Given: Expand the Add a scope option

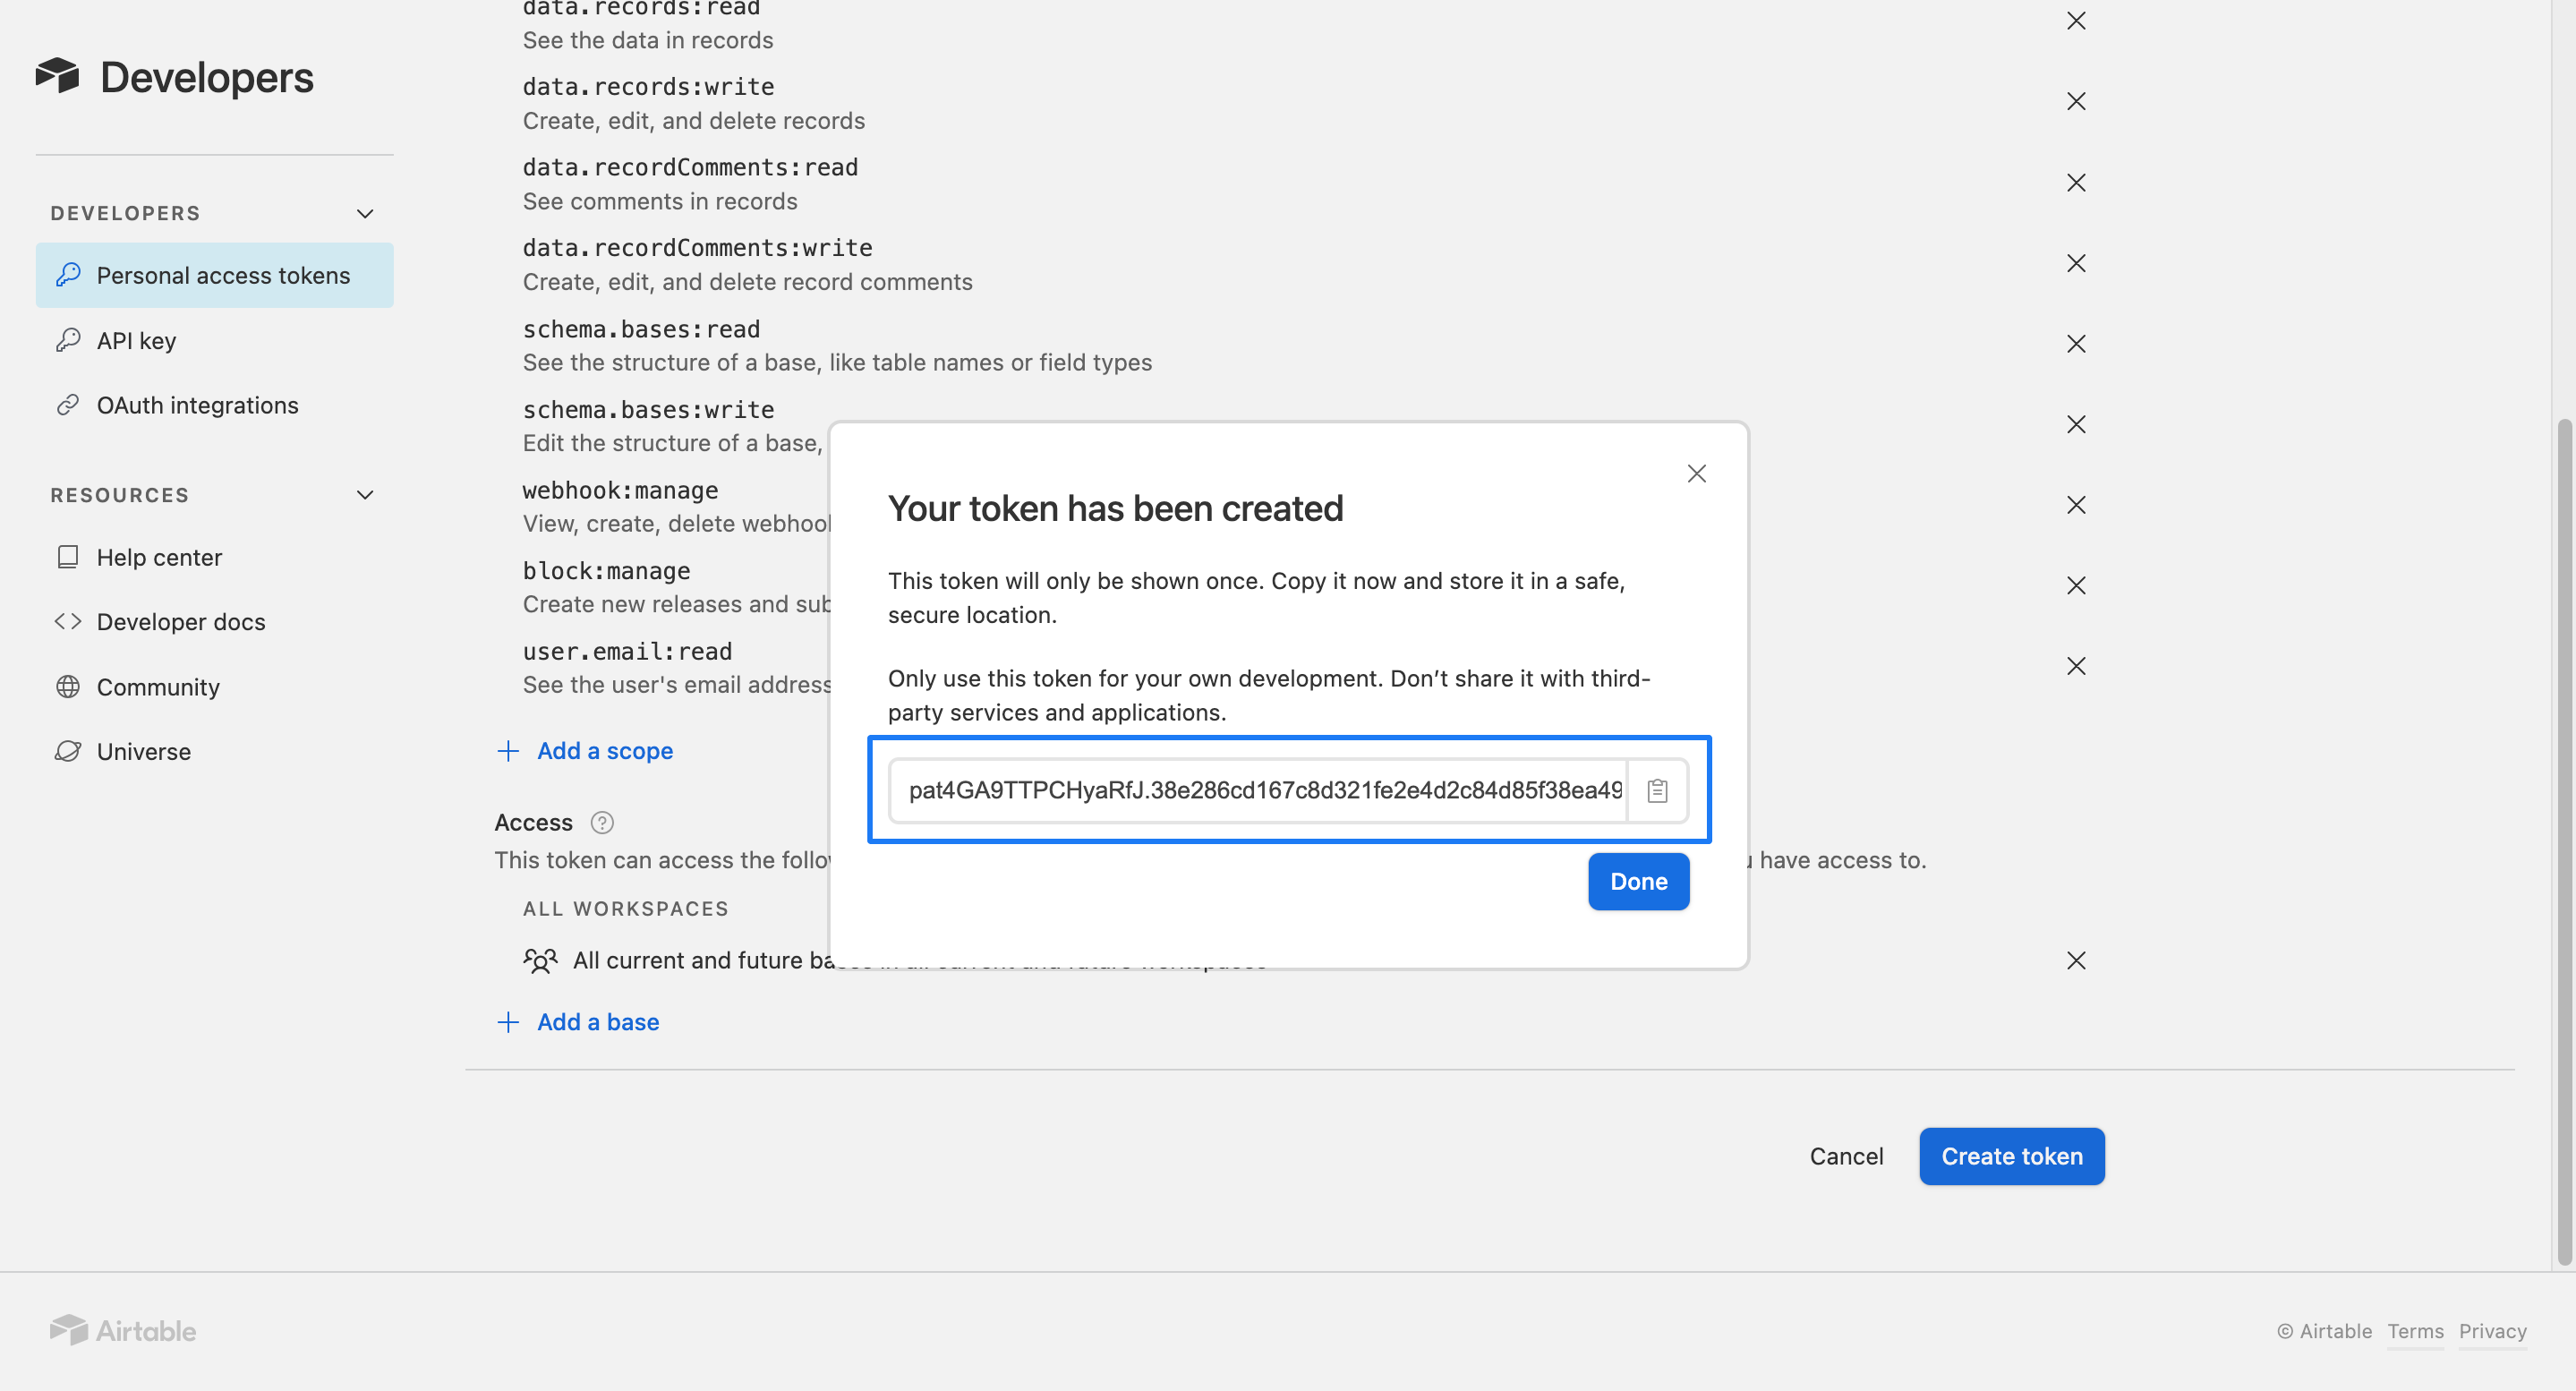Looking at the screenshot, I should pos(586,750).
